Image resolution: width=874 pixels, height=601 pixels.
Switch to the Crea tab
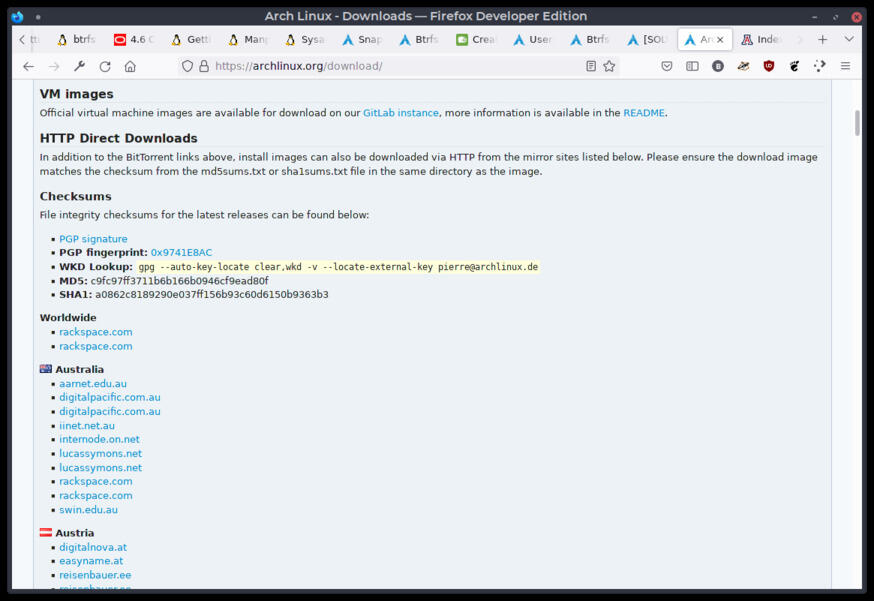pos(476,40)
